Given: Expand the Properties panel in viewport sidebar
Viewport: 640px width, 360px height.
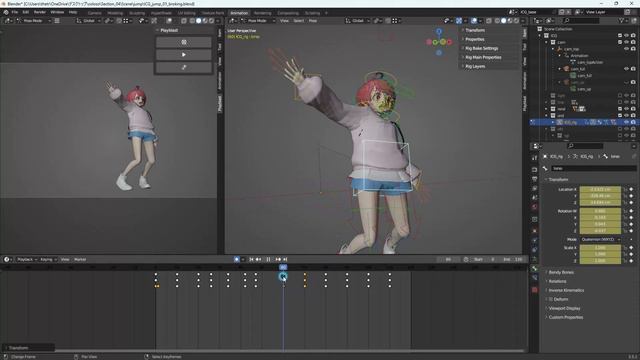Looking at the screenshot, I should pyautogui.click(x=474, y=39).
